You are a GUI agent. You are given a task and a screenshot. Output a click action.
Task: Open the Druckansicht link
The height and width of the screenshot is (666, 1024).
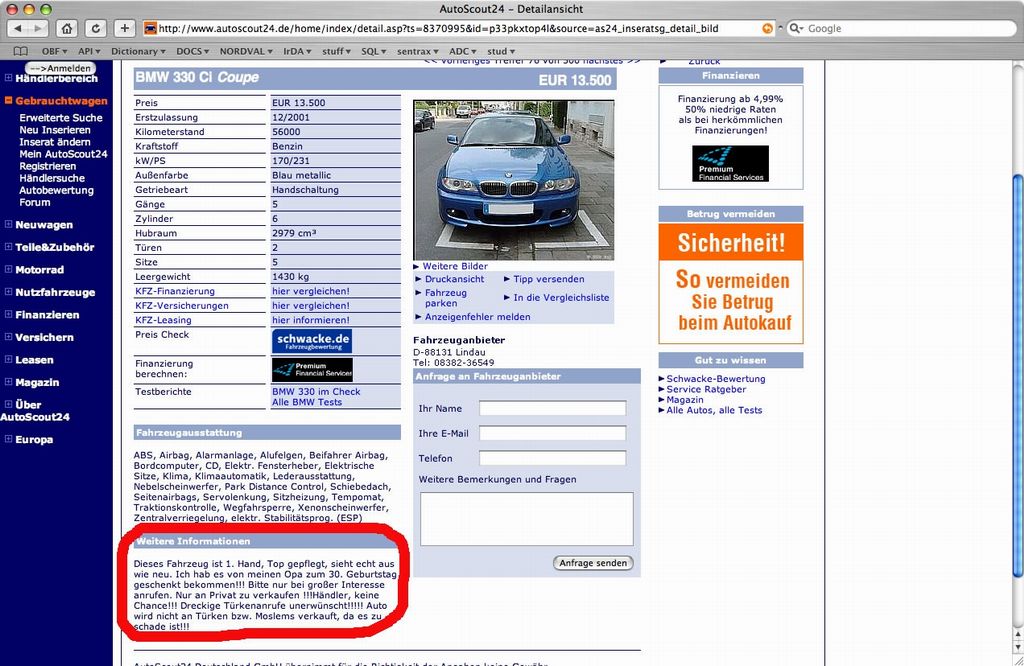point(455,279)
